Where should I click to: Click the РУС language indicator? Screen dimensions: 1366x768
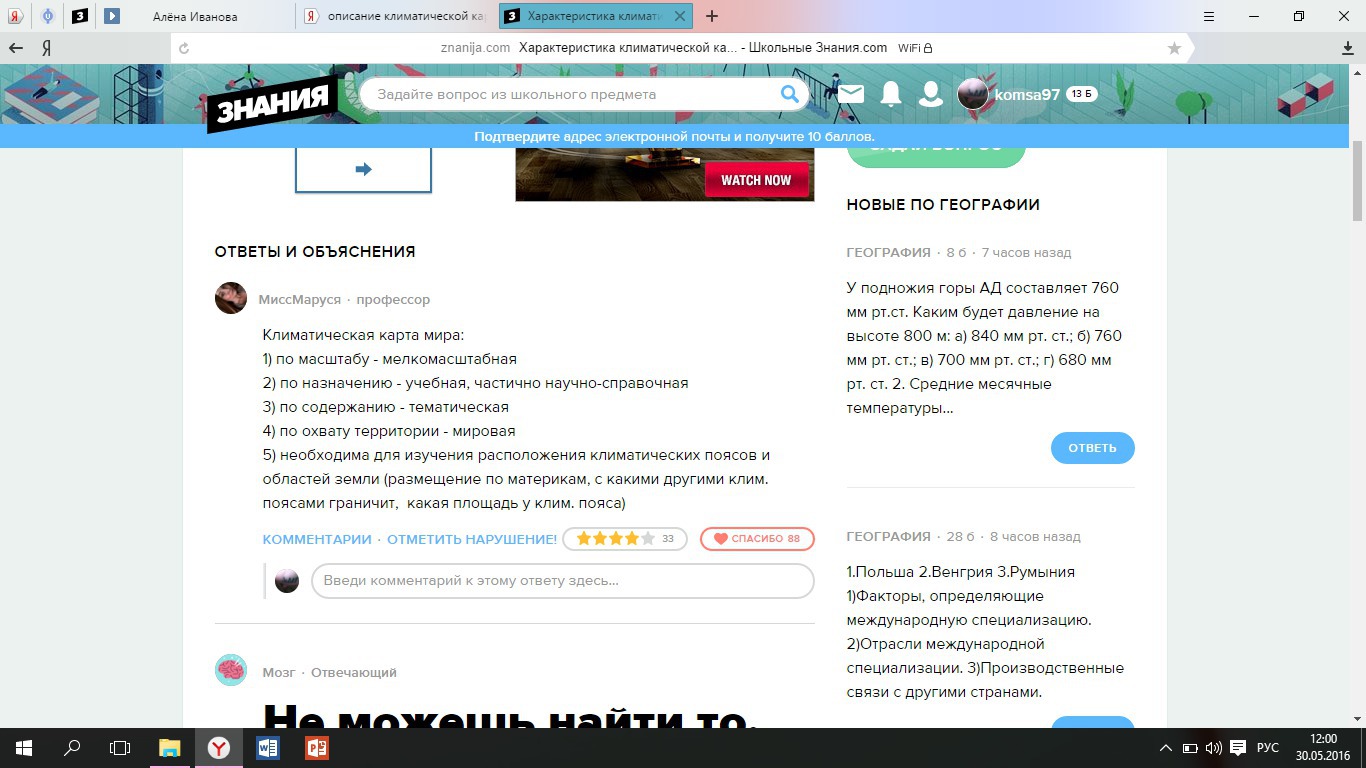pyautogui.click(x=1268, y=748)
